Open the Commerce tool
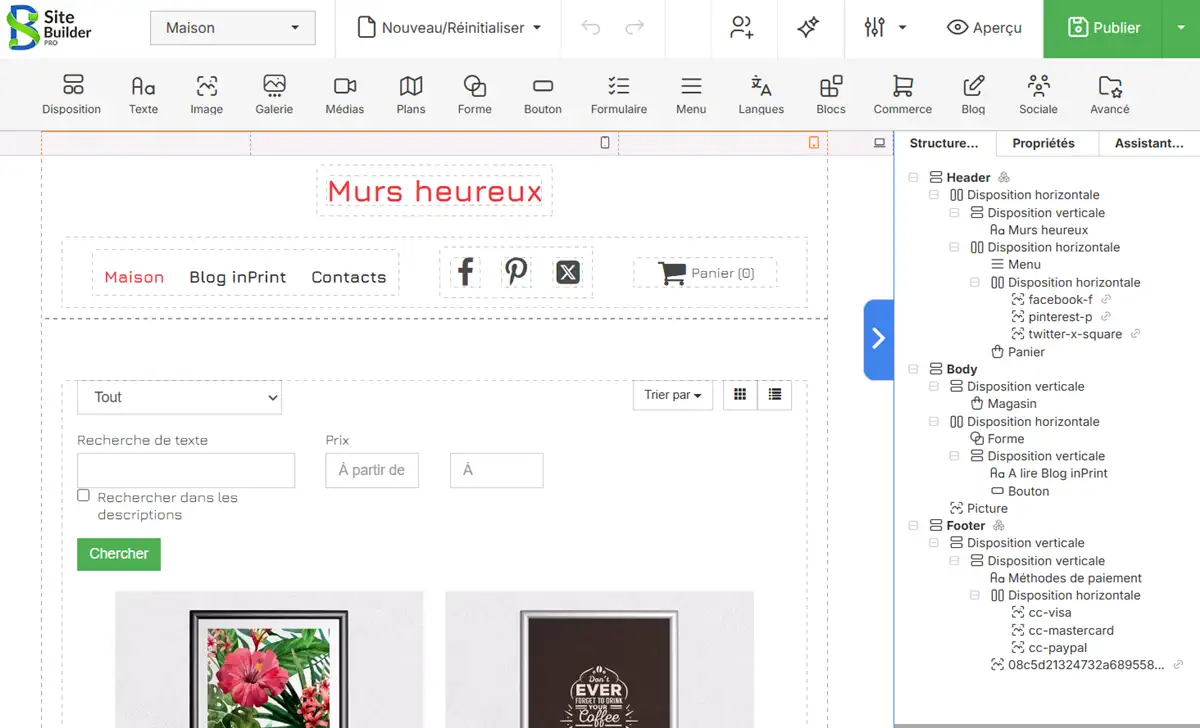 pyautogui.click(x=903, y=95)
